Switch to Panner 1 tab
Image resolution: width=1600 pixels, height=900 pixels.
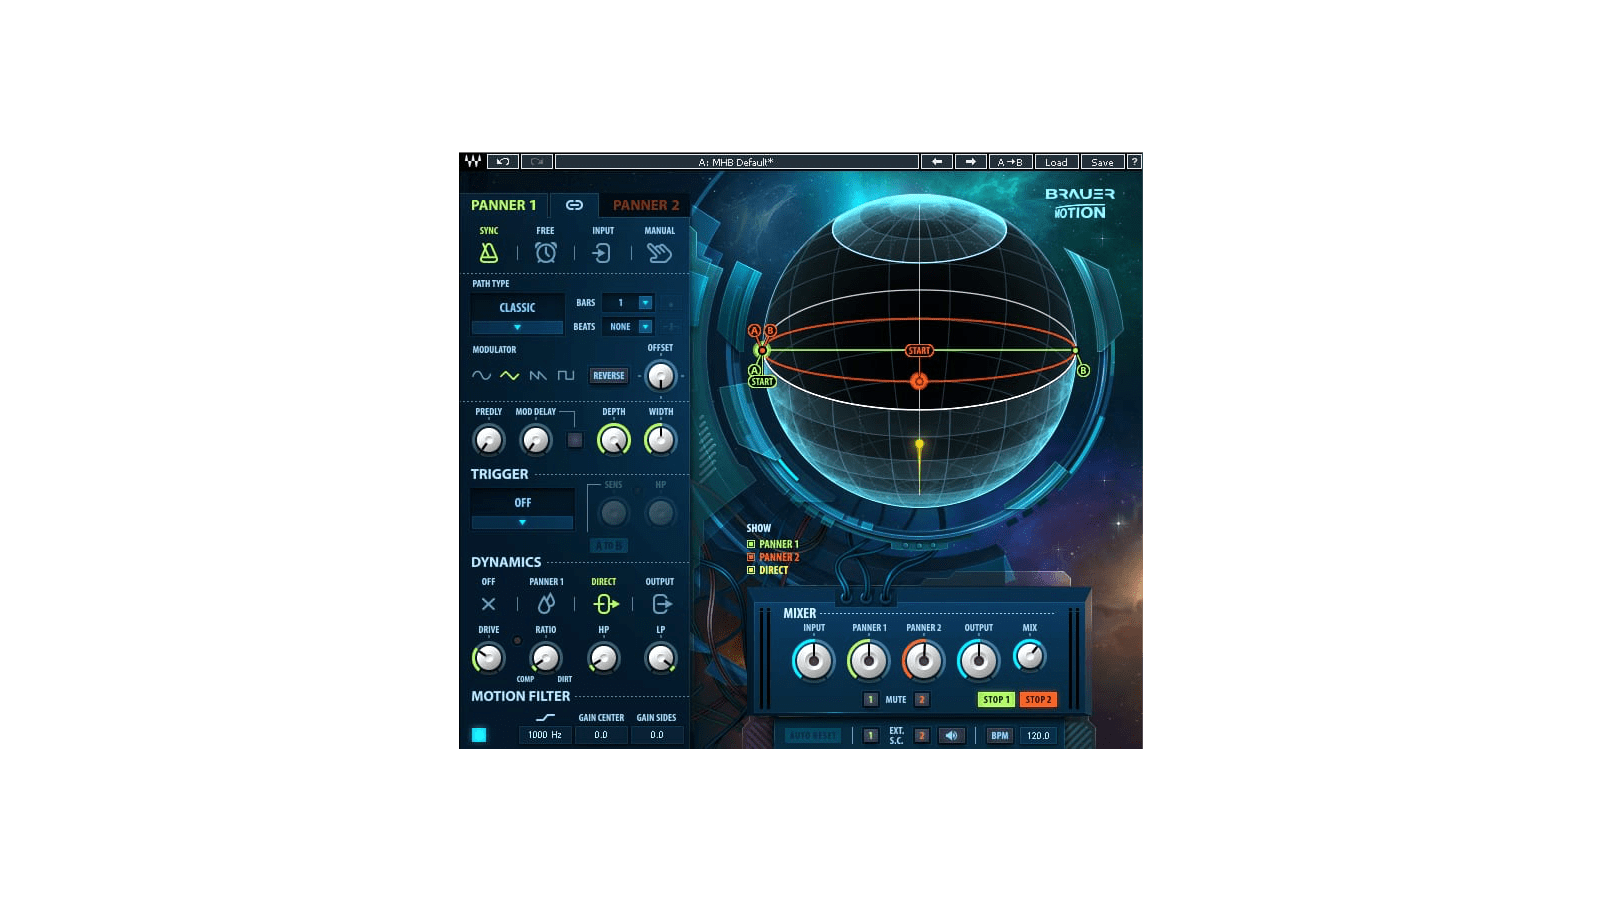pyautogui.click(x=504, y=205)
